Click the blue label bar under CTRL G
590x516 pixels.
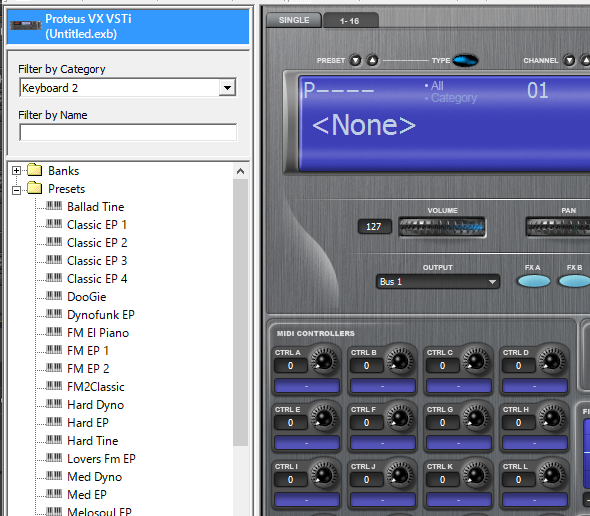point(459,443)
